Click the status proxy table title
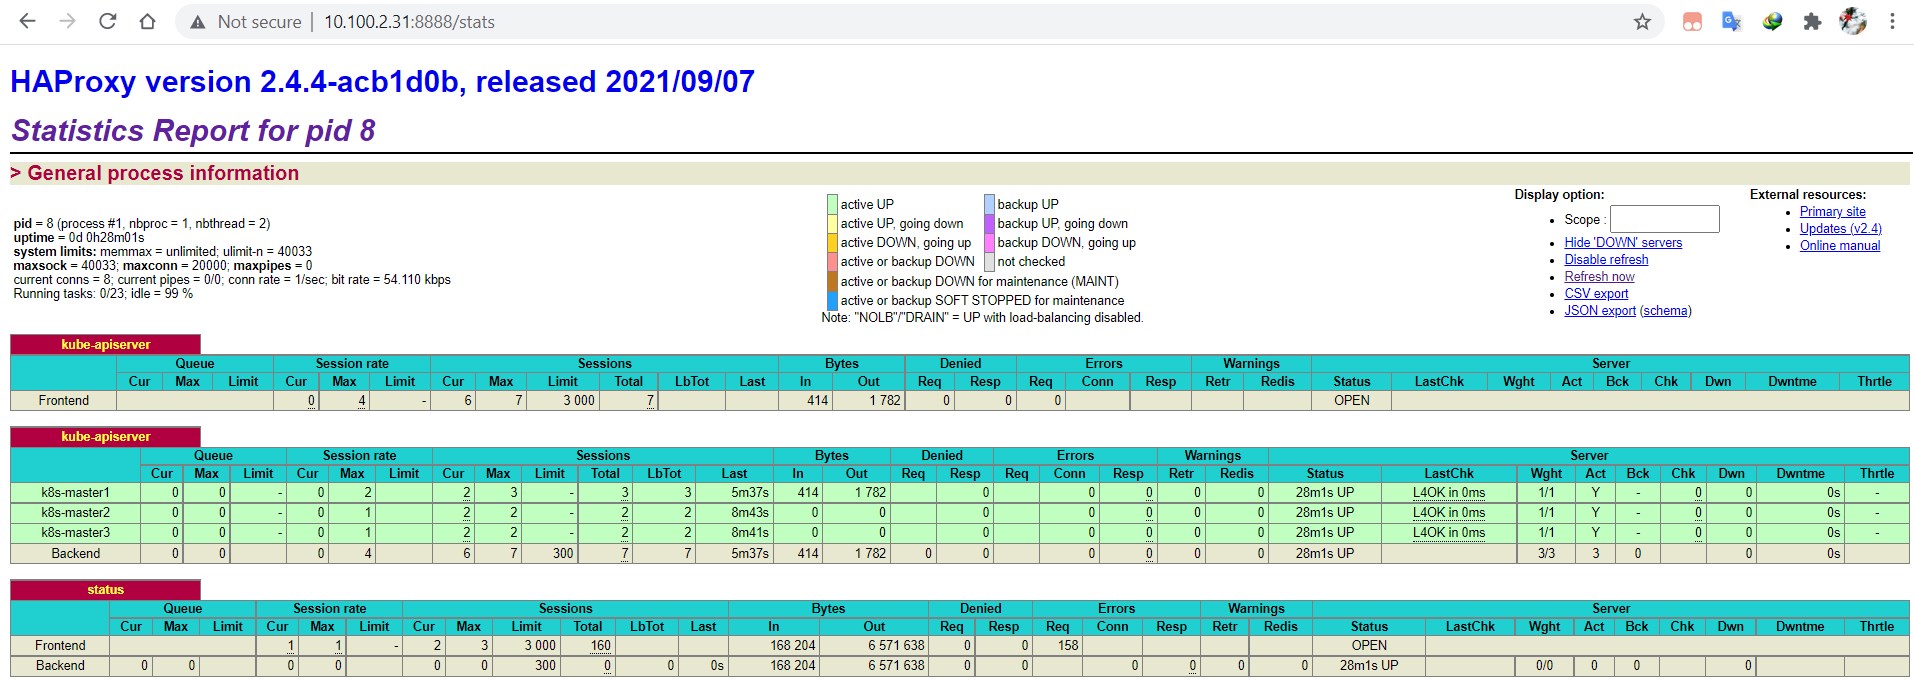 pos(105,590)
